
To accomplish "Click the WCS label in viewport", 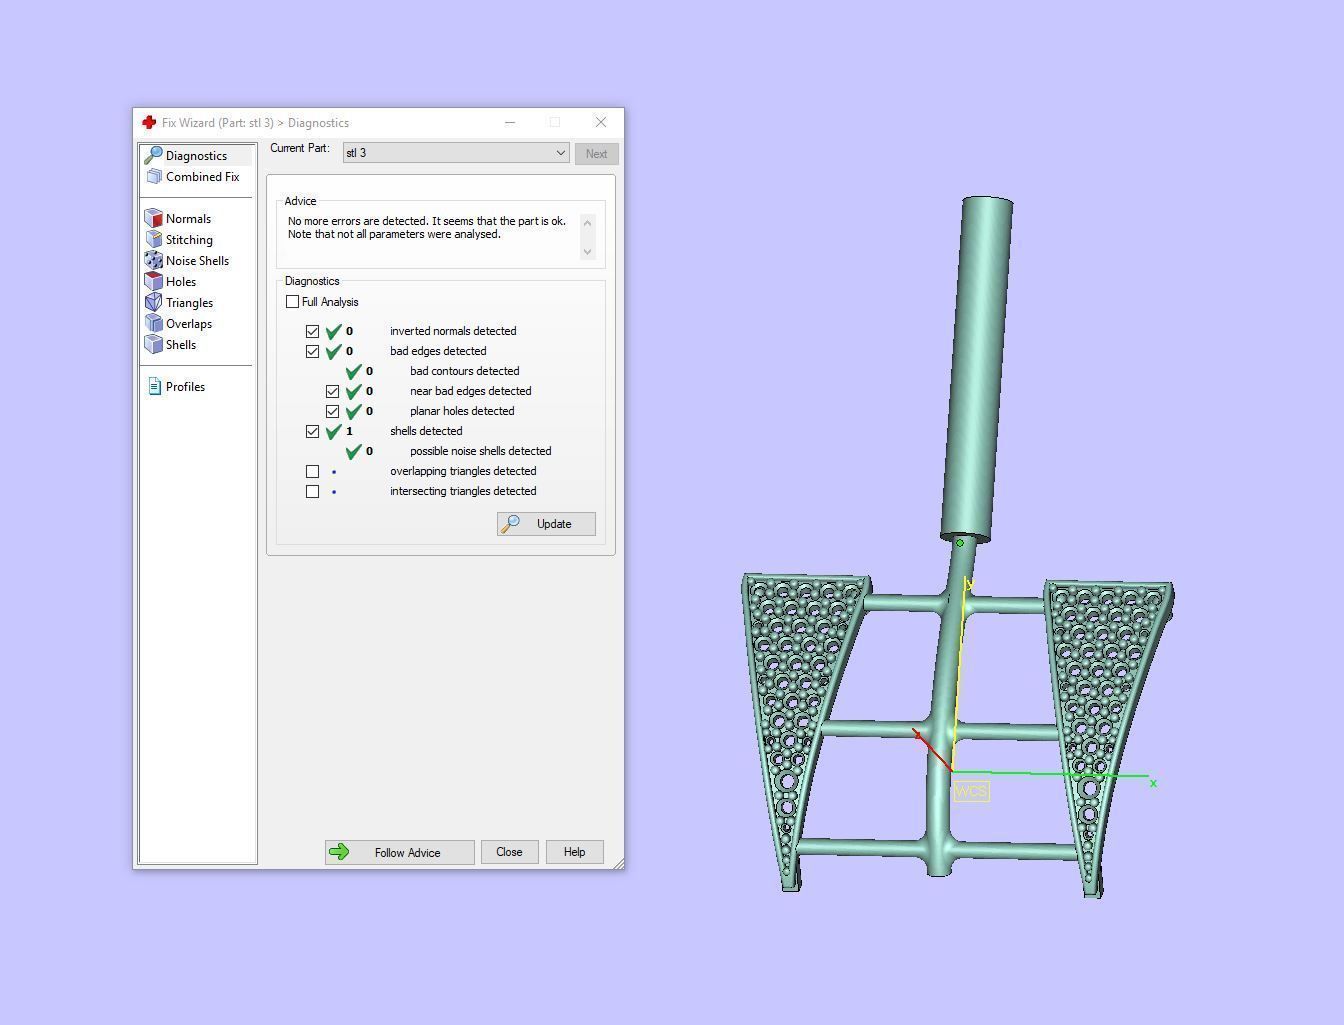I will [x=971, y=791].
